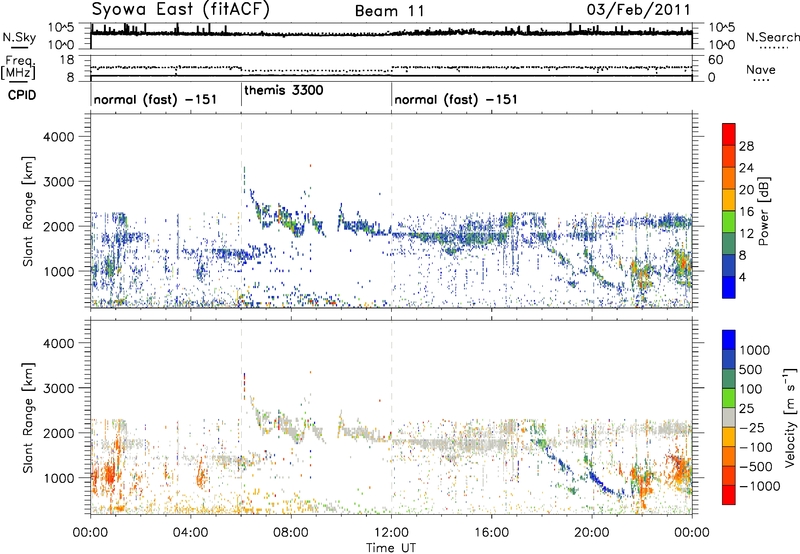Click the red top segment of power colorbar

729,134
